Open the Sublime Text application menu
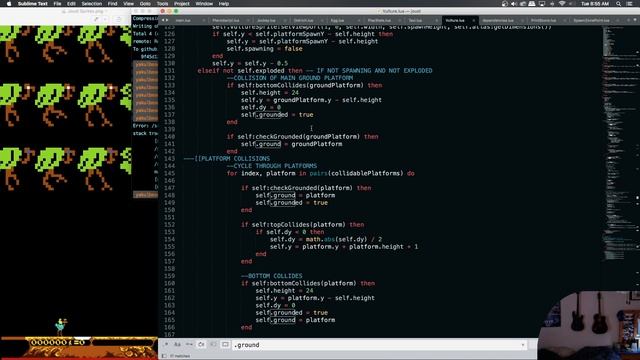The image size is (640, 360). (x=33, y=4)
